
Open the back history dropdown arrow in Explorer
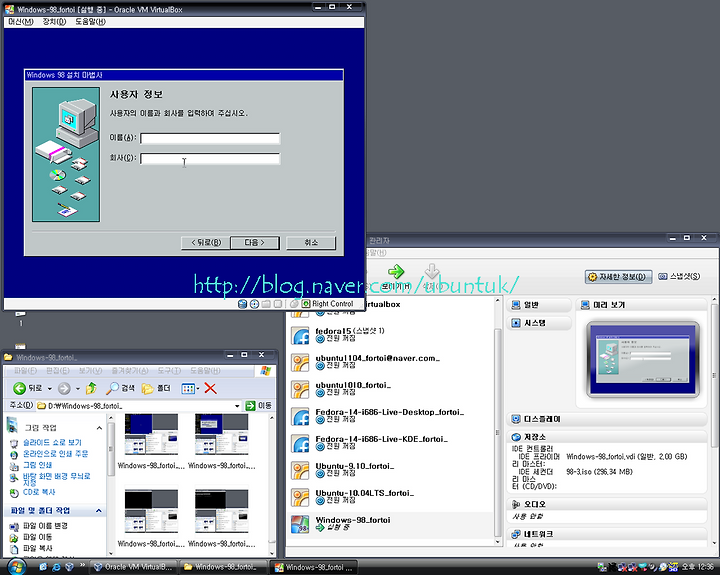pos(50,389)
